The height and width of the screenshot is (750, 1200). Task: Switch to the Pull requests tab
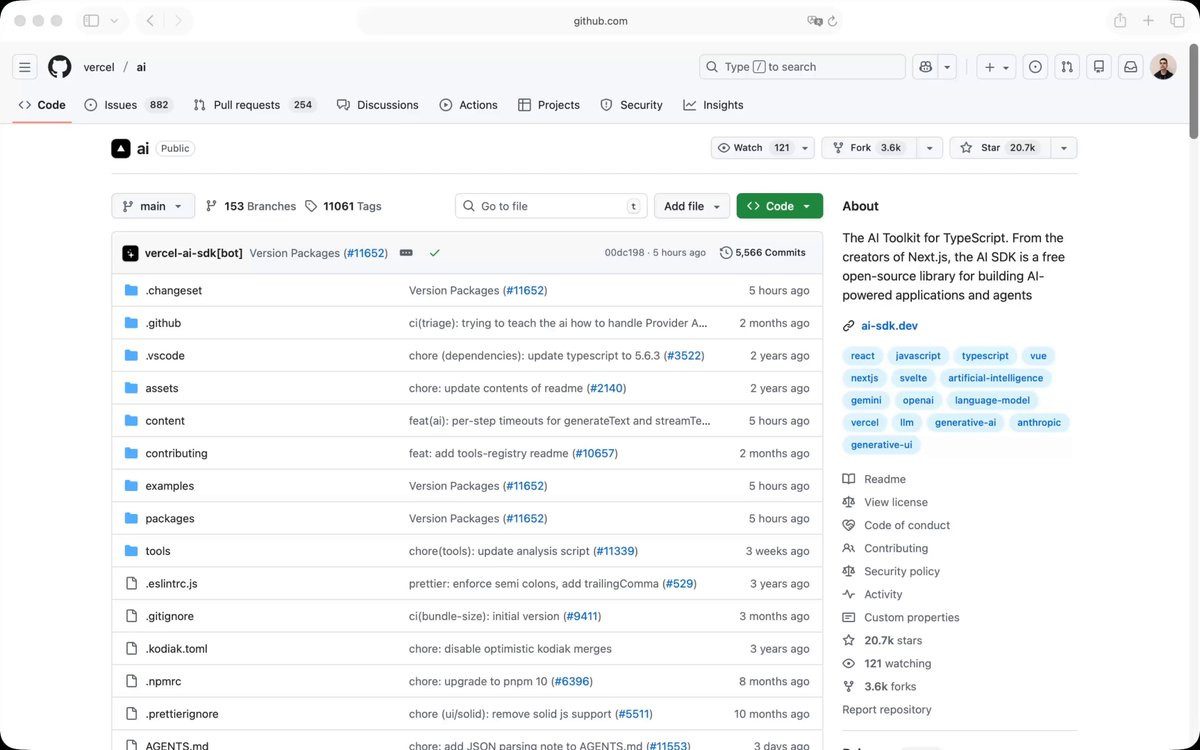tap(255, 105)
